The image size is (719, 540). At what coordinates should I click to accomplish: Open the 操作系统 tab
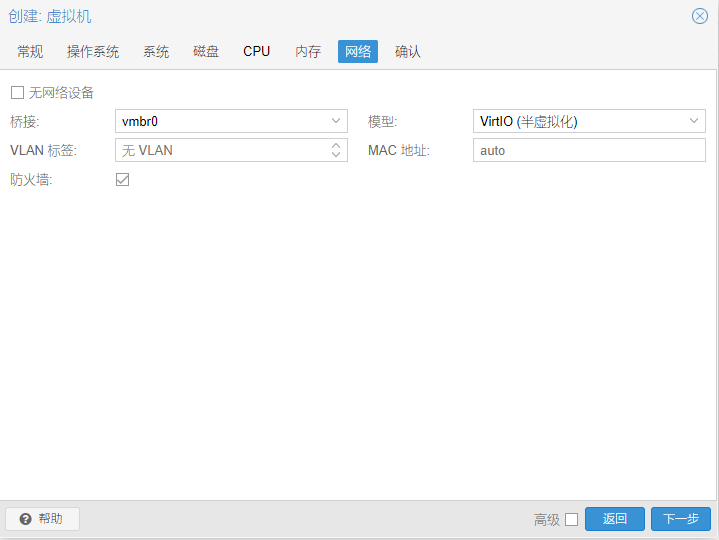coord(93,51)
